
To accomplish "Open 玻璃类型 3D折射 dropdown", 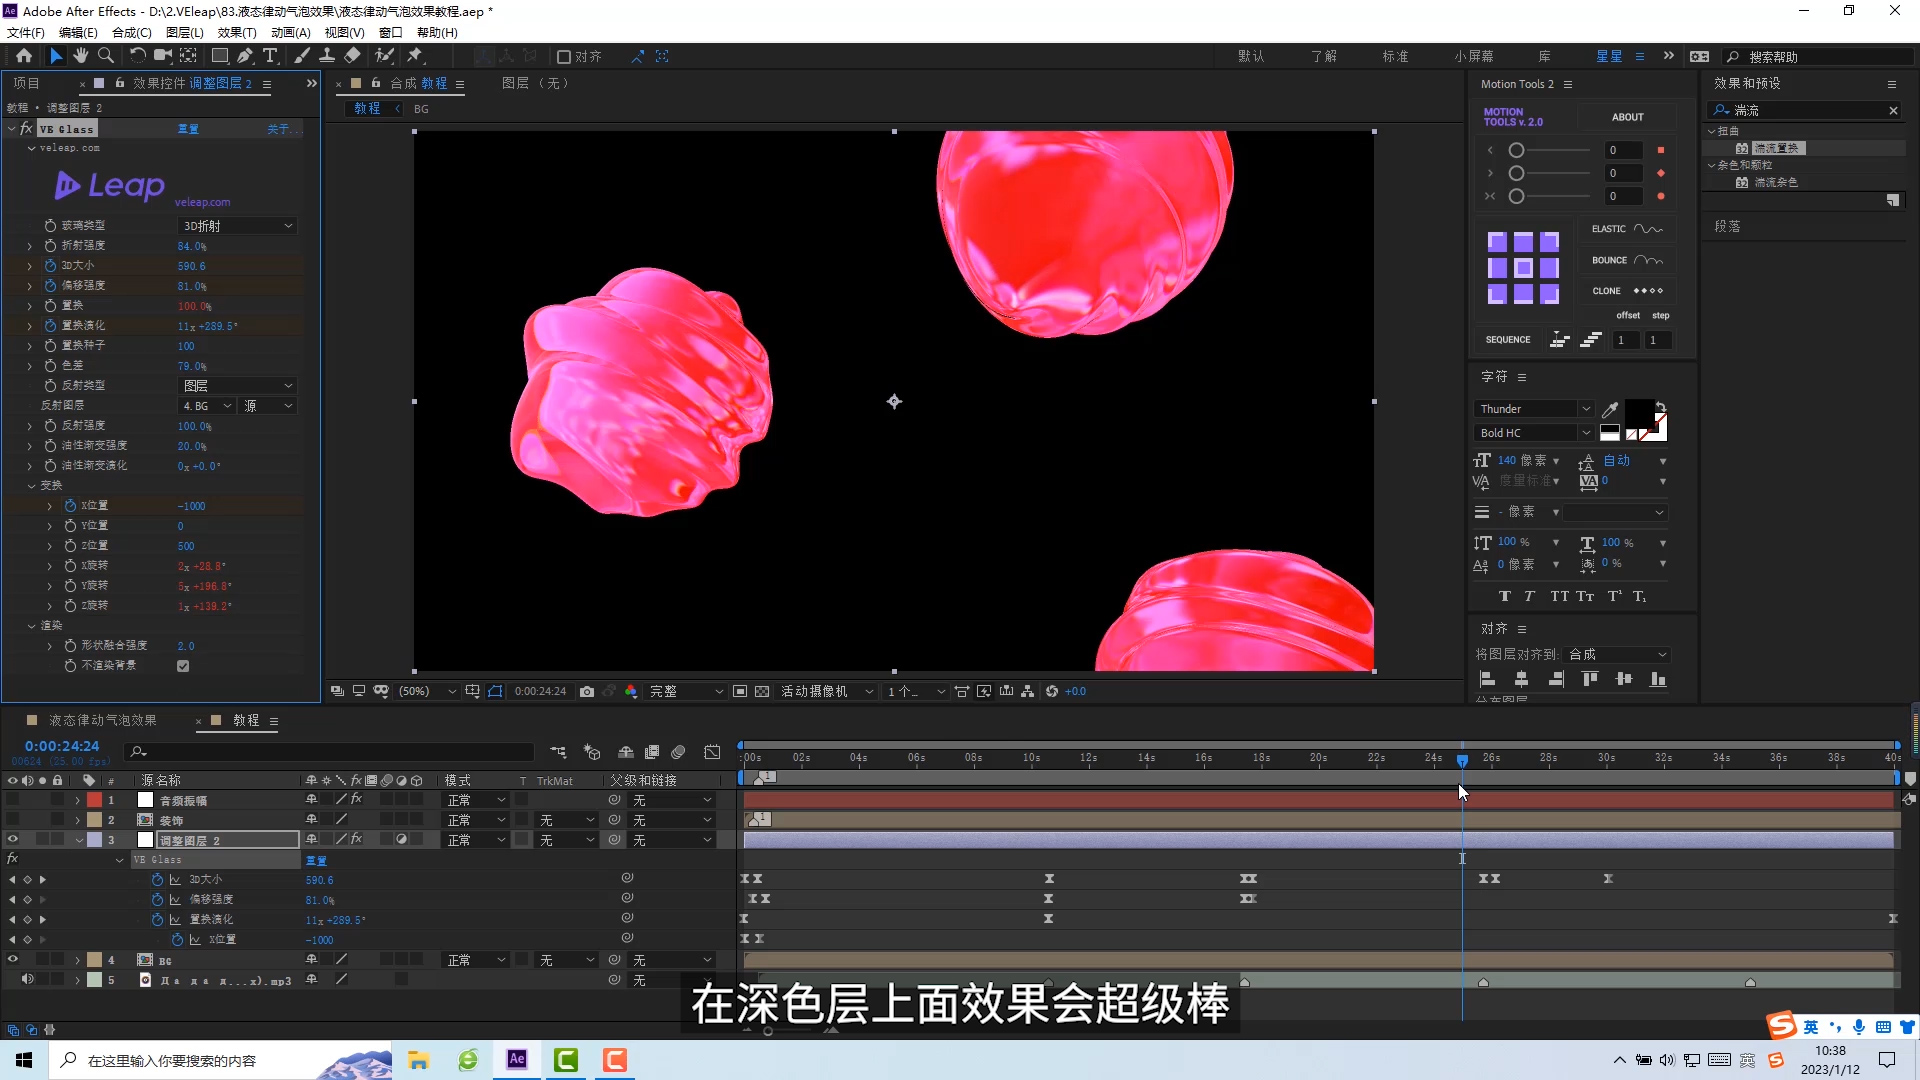I will (237, 226).
